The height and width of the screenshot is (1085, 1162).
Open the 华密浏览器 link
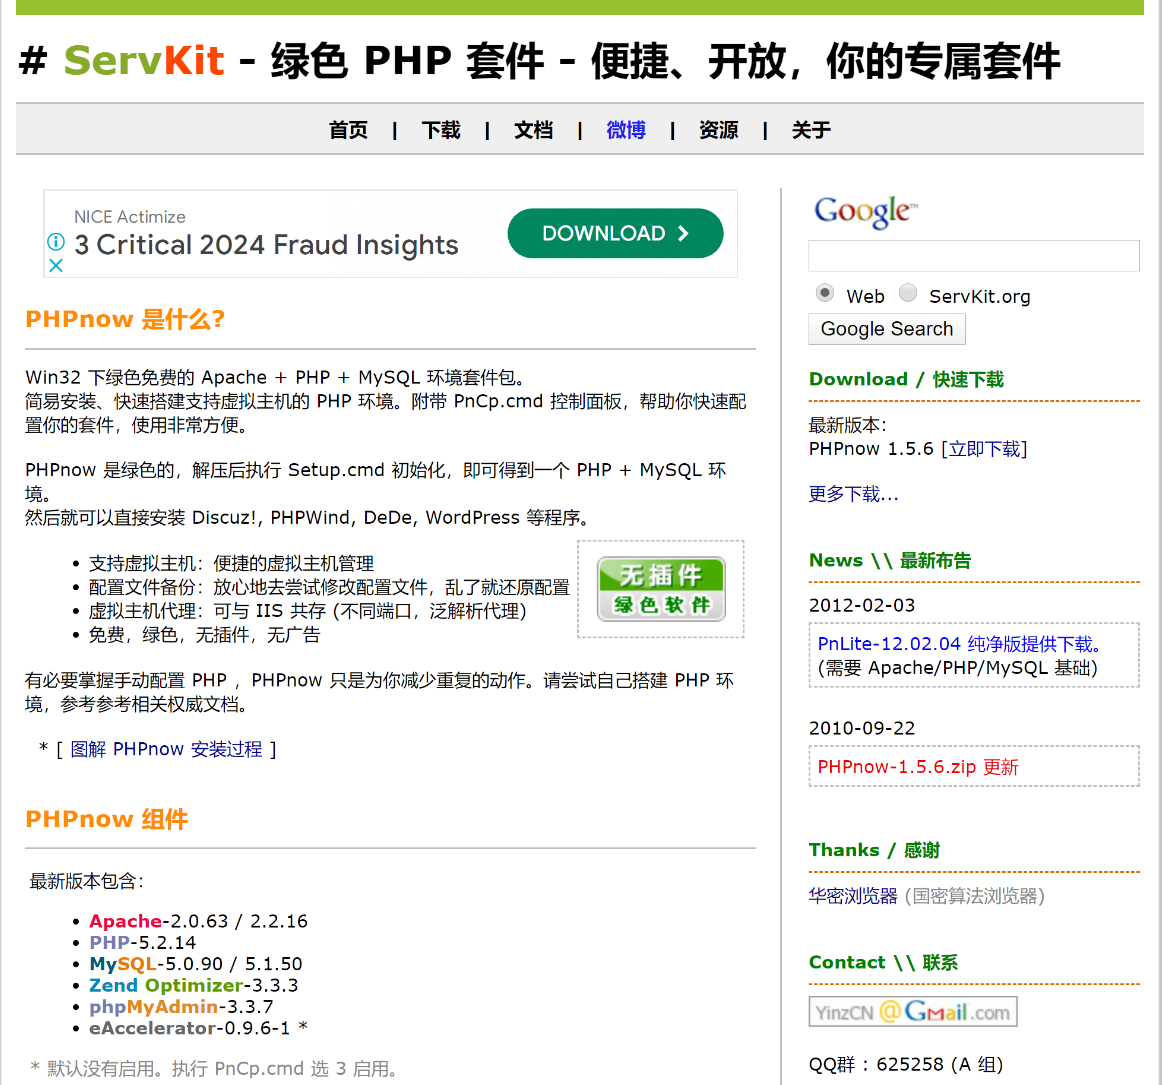pyautogui.click(x=853, y=896)
